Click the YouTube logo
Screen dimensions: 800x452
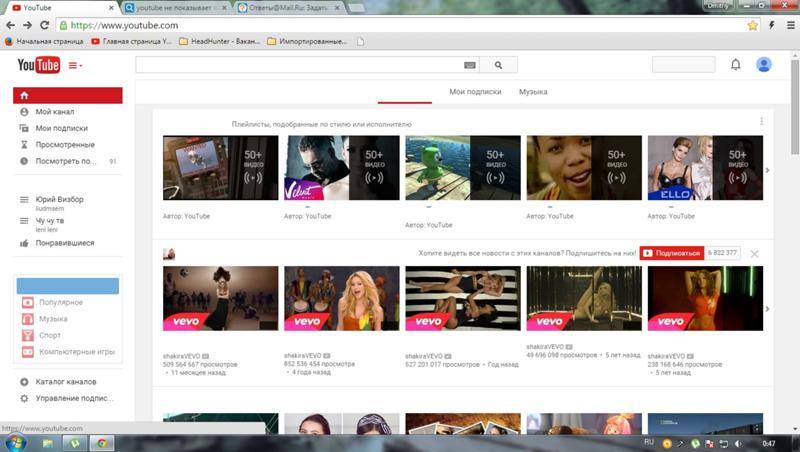pyautogui.click(x=39, y=65)
